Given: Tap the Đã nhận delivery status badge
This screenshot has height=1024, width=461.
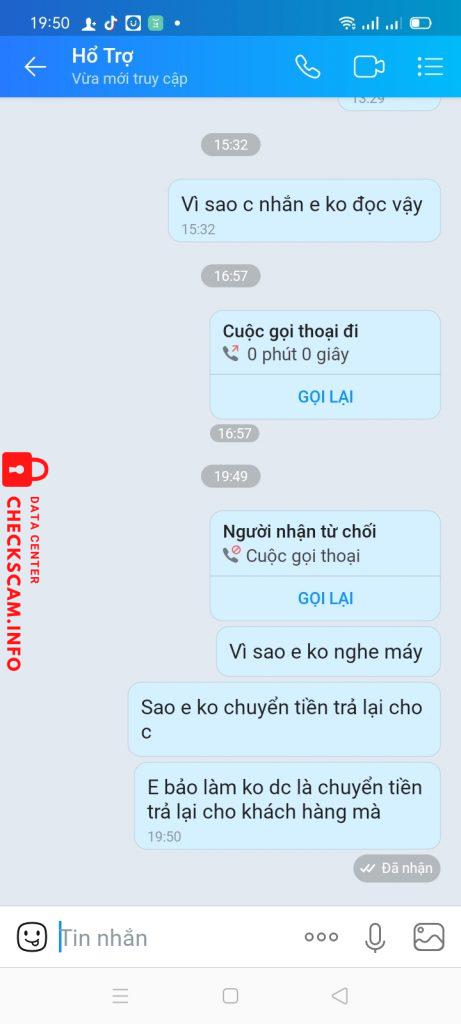Looking at the screenshot, I should (x=397, y=869).
